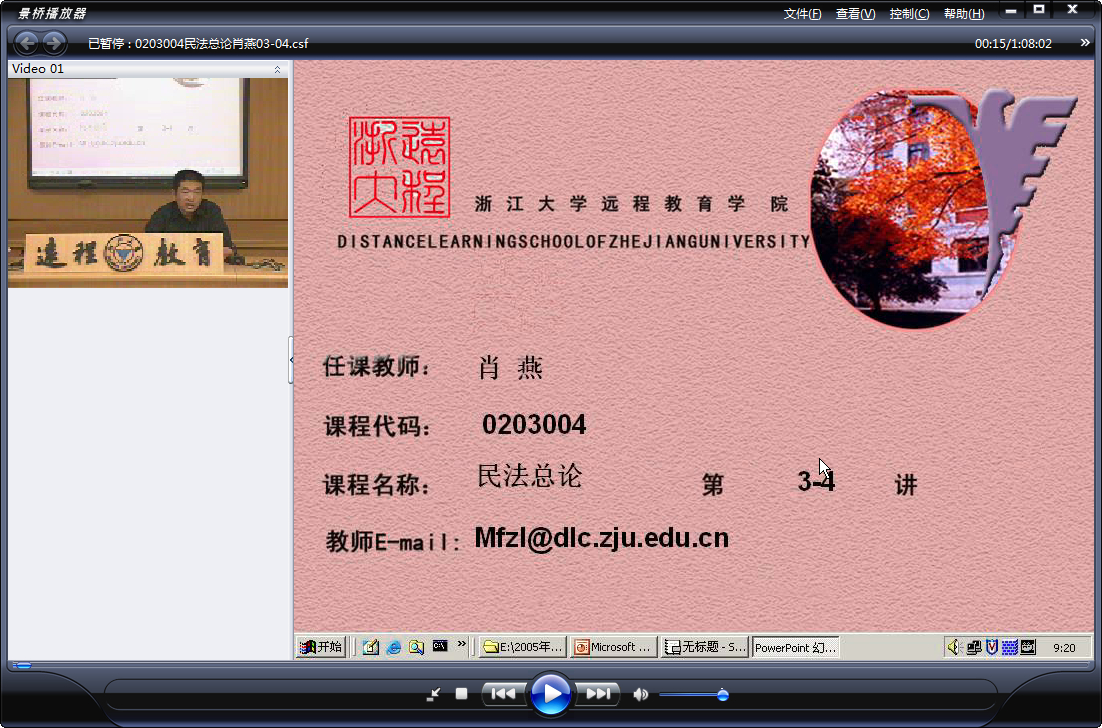Click the course code 0203004

[x=534, y=425]
